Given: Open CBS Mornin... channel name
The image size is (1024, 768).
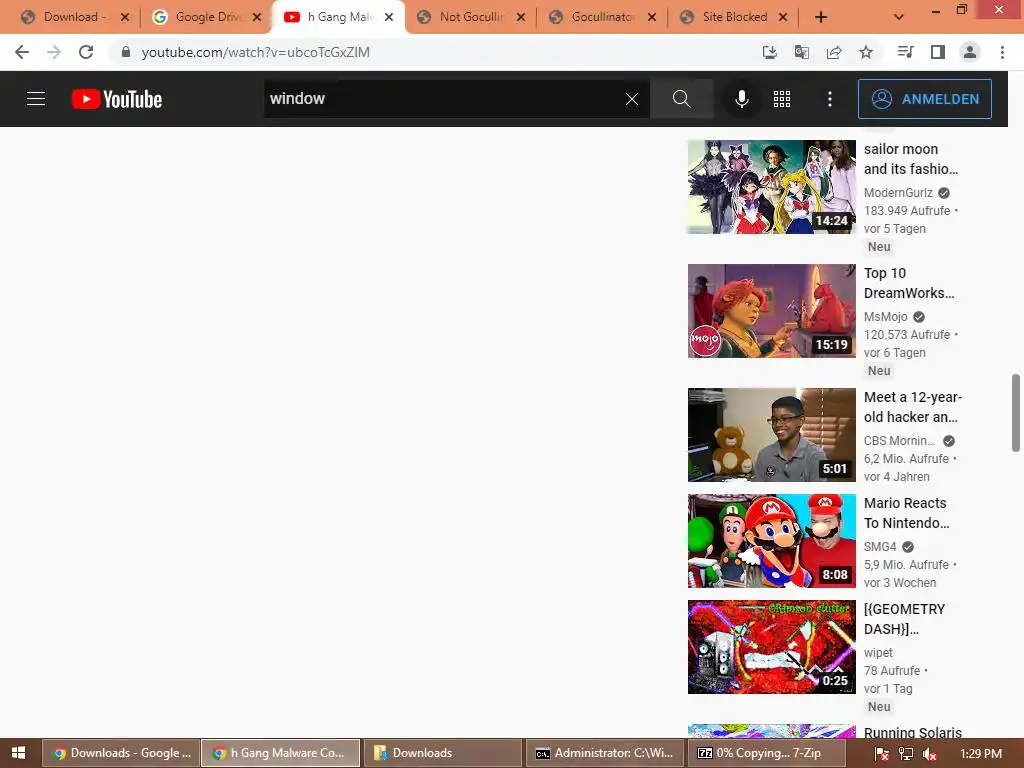Looking at the screenshot, I should [899, 441].
